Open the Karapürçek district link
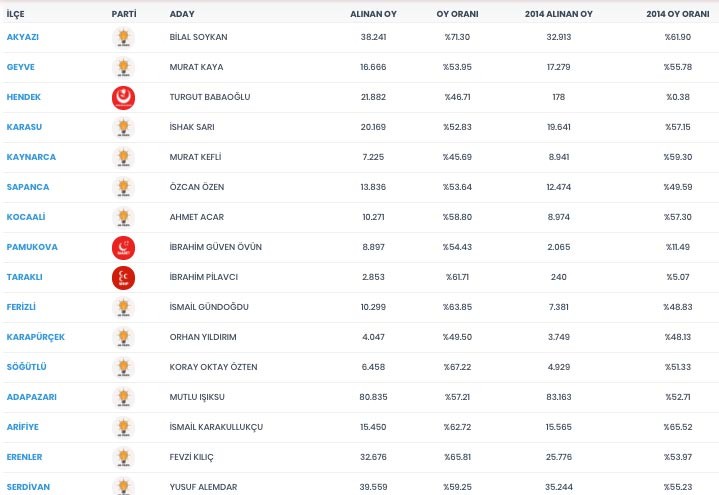719x495 pixels. click(35, 337)
